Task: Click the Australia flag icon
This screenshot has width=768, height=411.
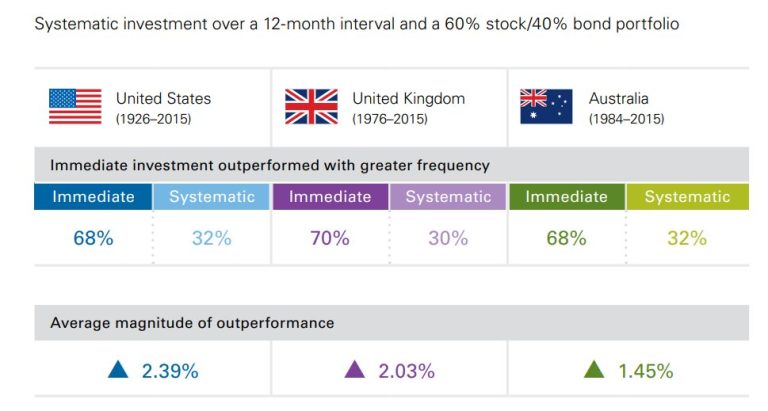Action: coord(546,106)
